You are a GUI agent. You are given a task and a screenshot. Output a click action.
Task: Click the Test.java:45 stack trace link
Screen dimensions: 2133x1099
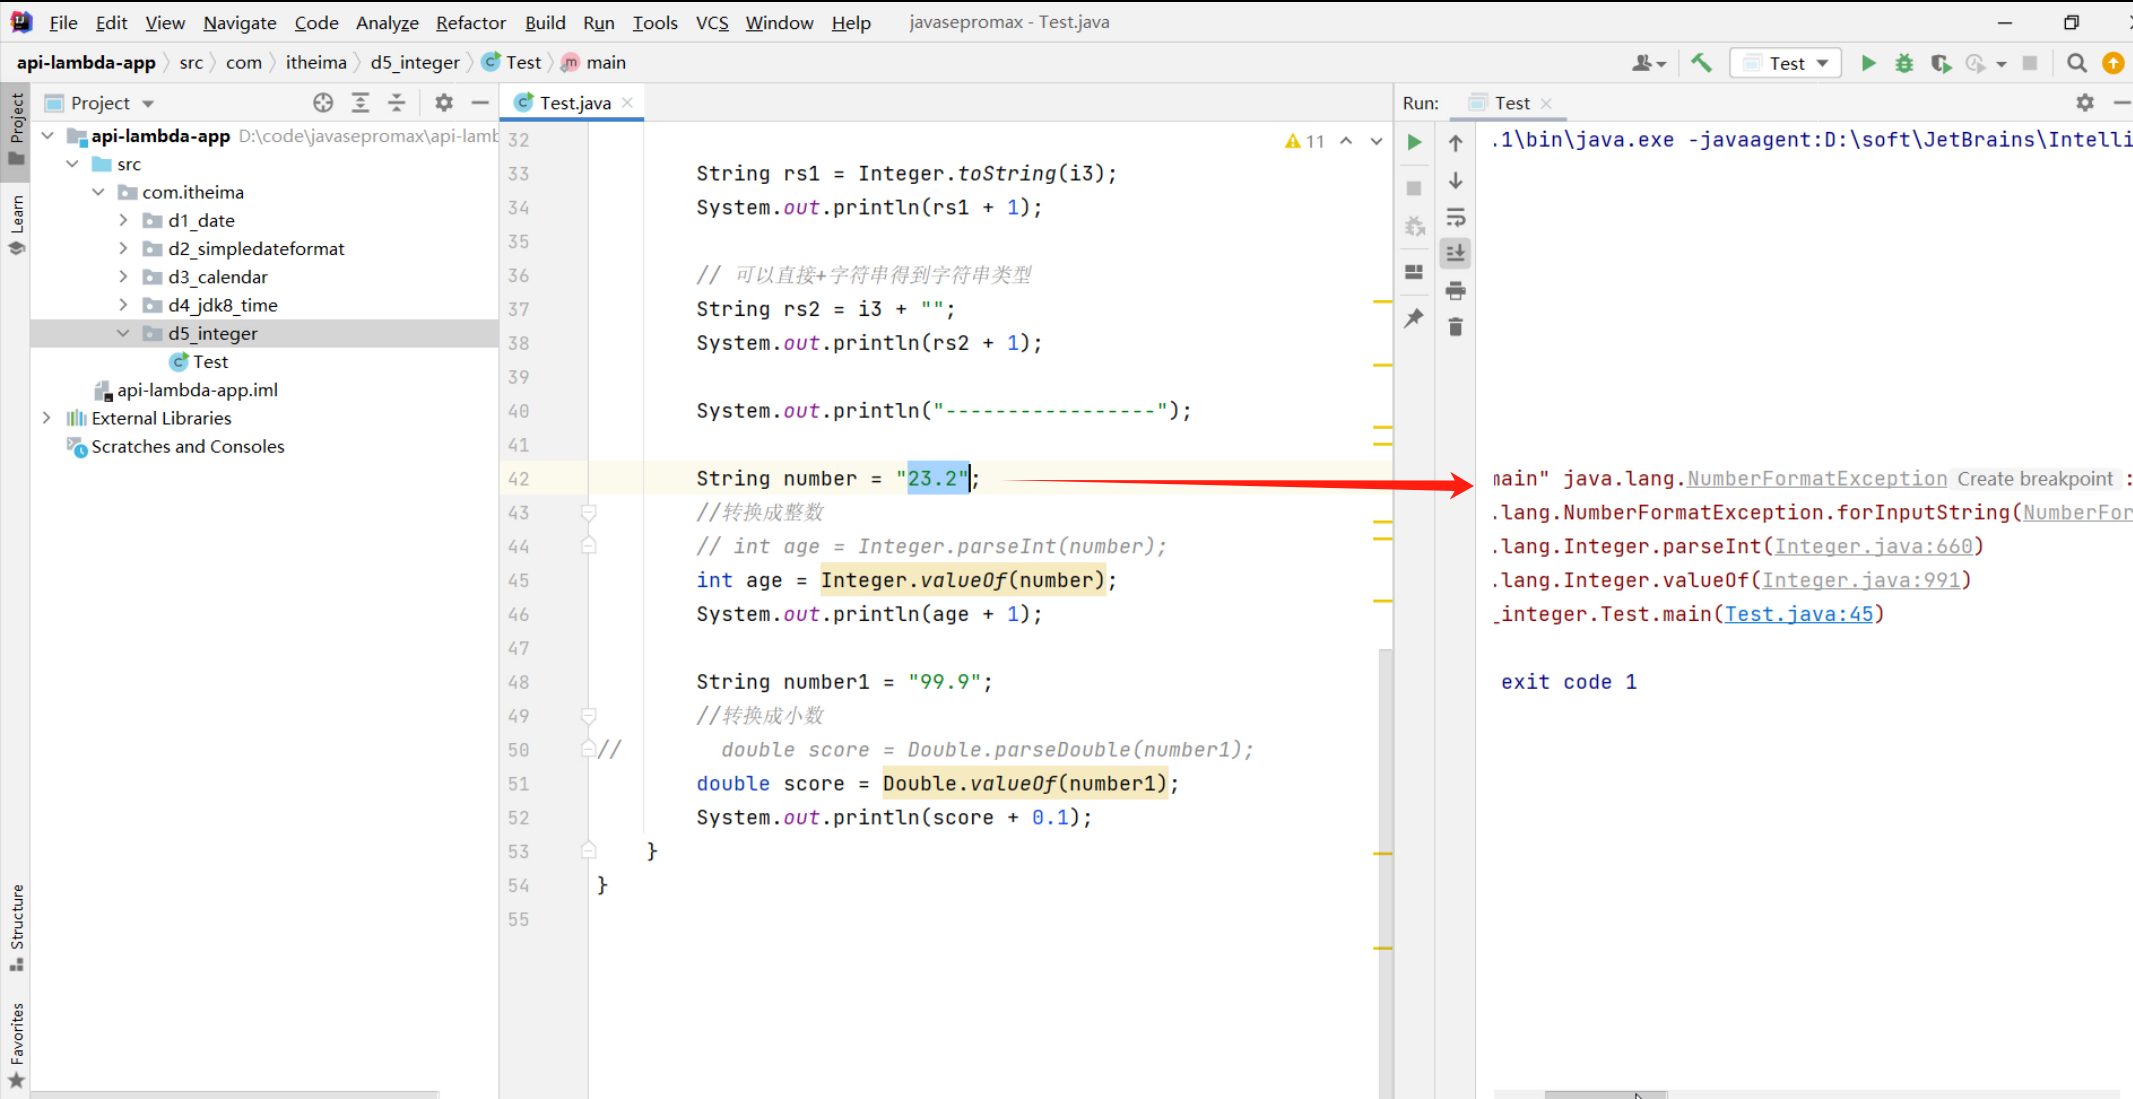coord(1798,614)
